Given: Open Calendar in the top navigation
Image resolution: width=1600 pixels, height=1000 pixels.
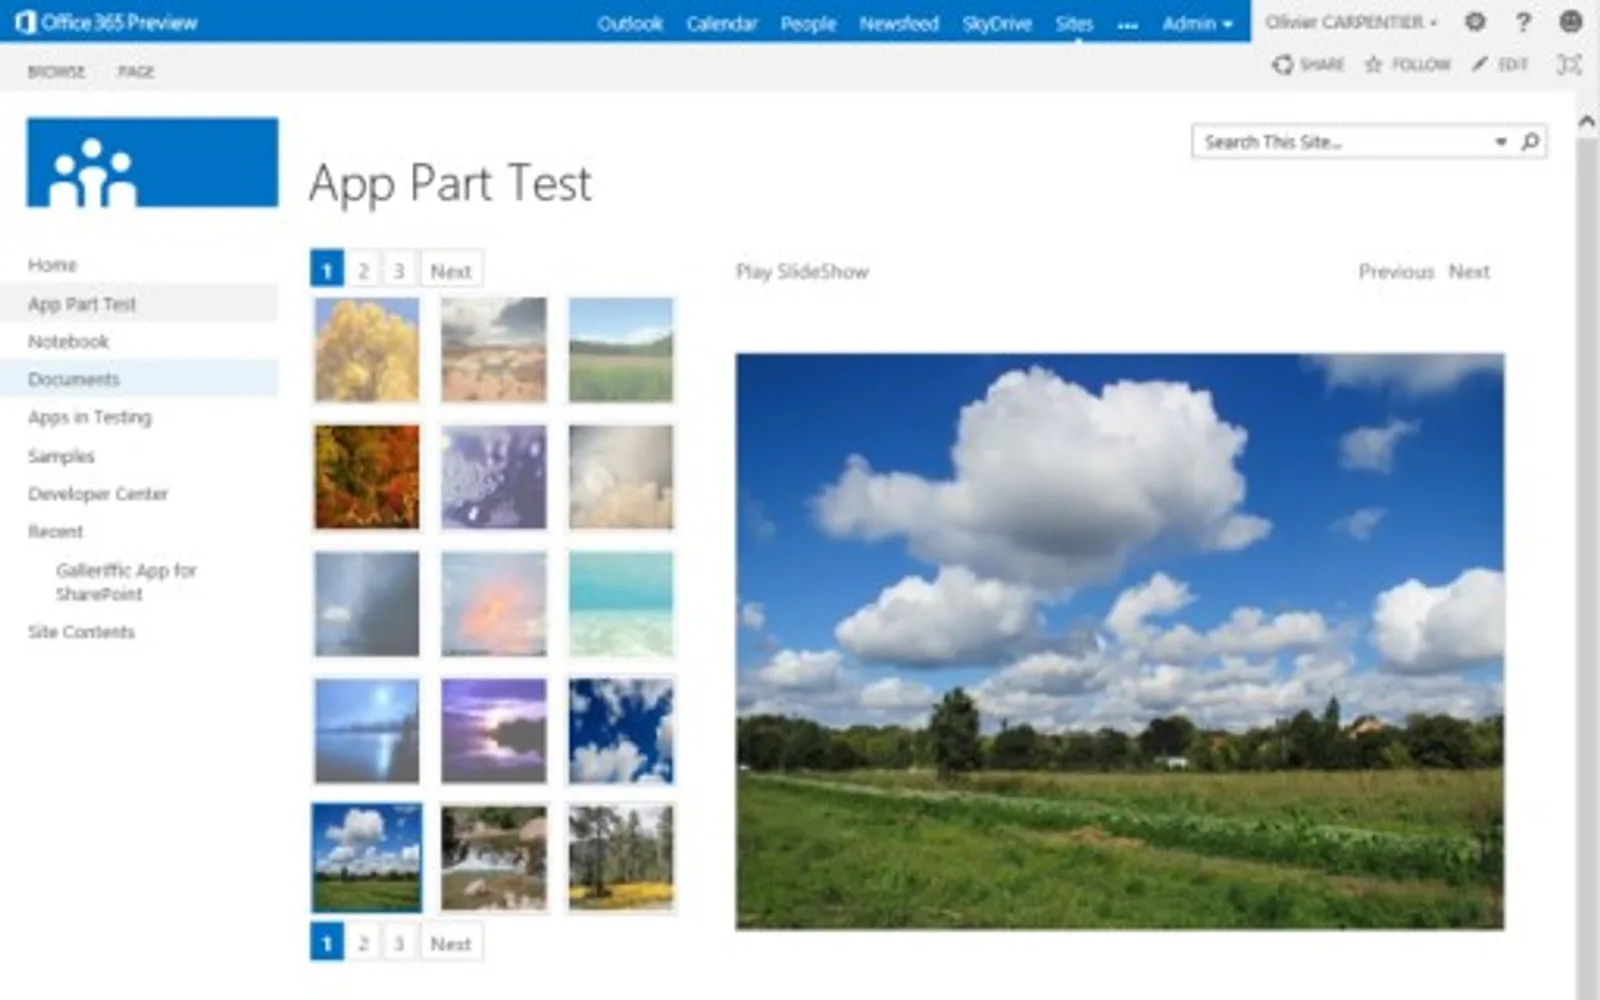Looking at the screenshot, I should click(722, 23).
